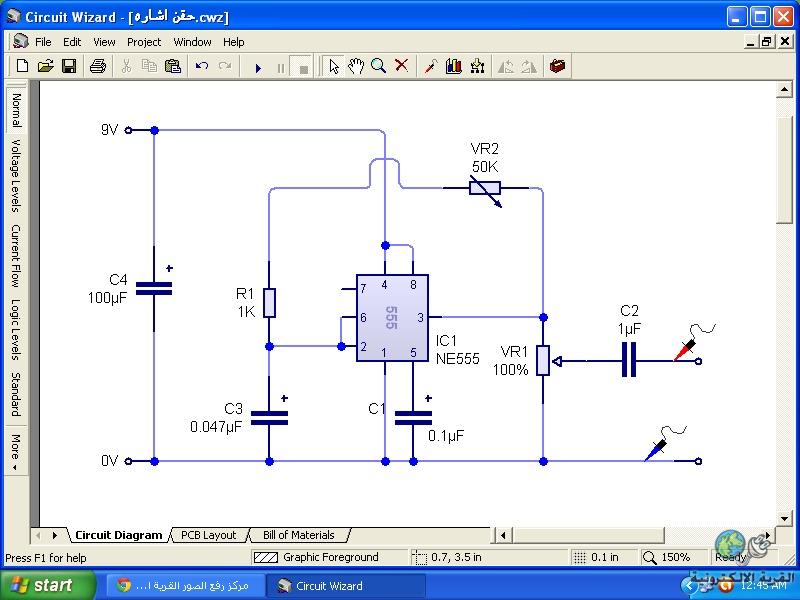Select the Zoom magnifier tool
This screenshot has width=800, height=600.
(x=379, y=66)
